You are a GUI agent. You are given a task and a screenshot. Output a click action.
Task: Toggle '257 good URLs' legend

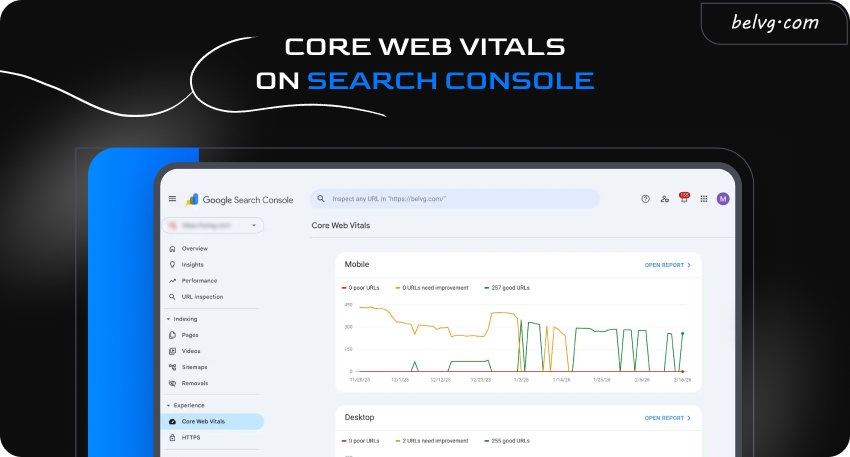tap(507, 288)
